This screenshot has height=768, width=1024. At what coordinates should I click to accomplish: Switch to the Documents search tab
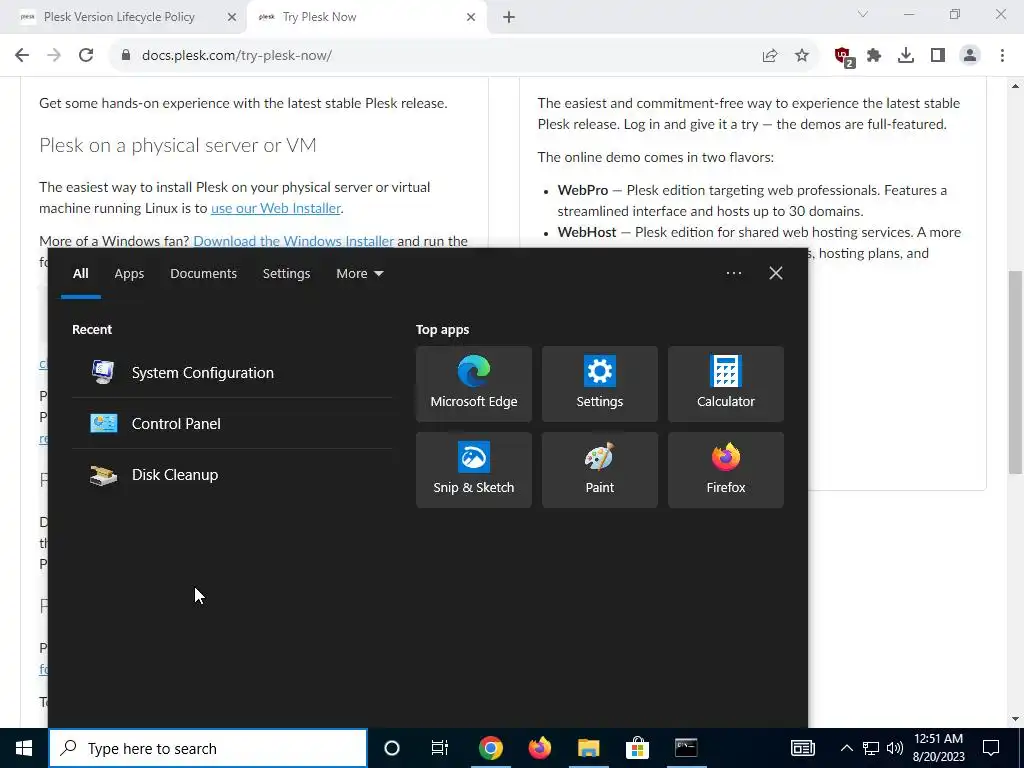203,274
